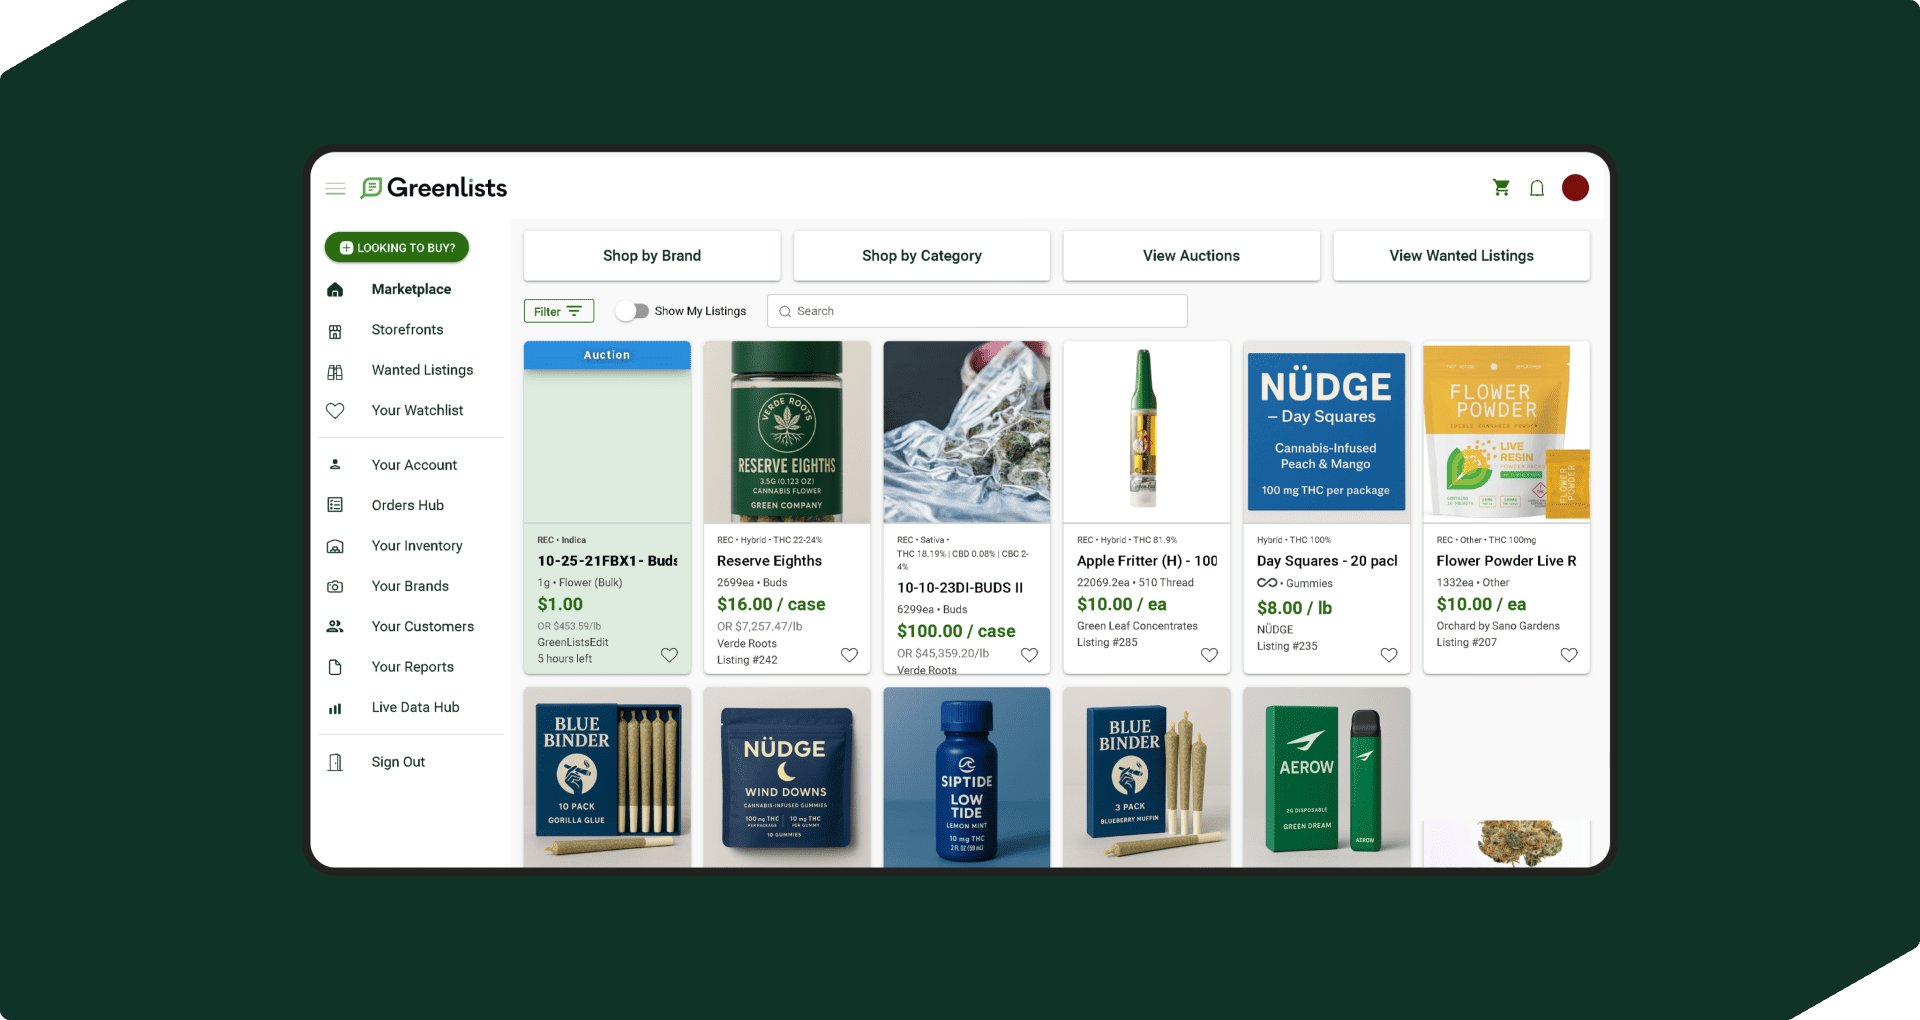Click the Your Brands camera icon

click(x=335, y=587)
